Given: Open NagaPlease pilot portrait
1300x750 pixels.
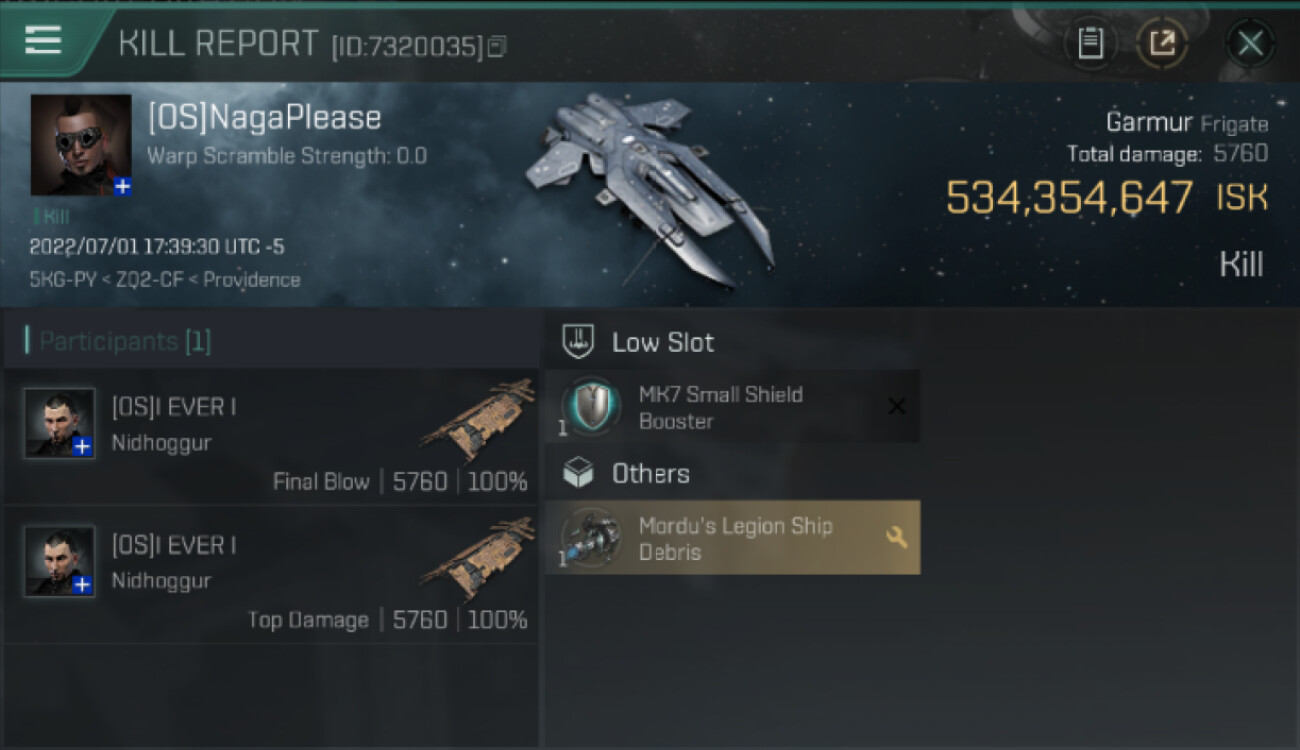Looking at the screenshot, I should pyautogui.click(x=81, y=145).
